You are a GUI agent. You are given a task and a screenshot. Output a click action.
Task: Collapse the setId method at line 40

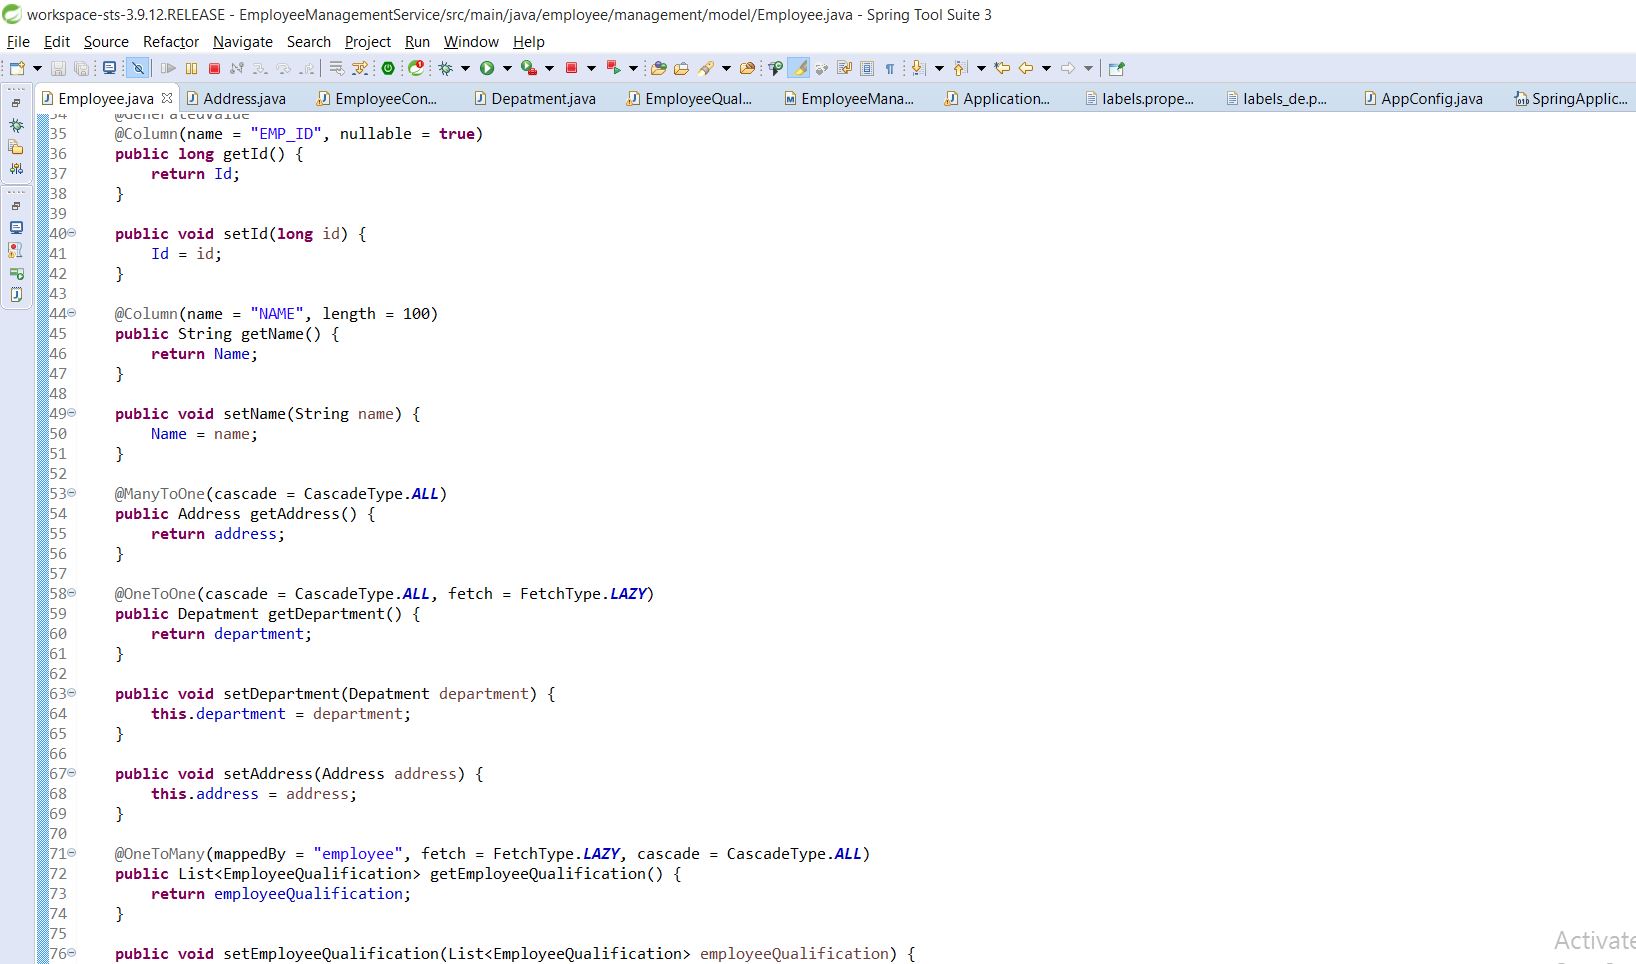coord(71,233)
